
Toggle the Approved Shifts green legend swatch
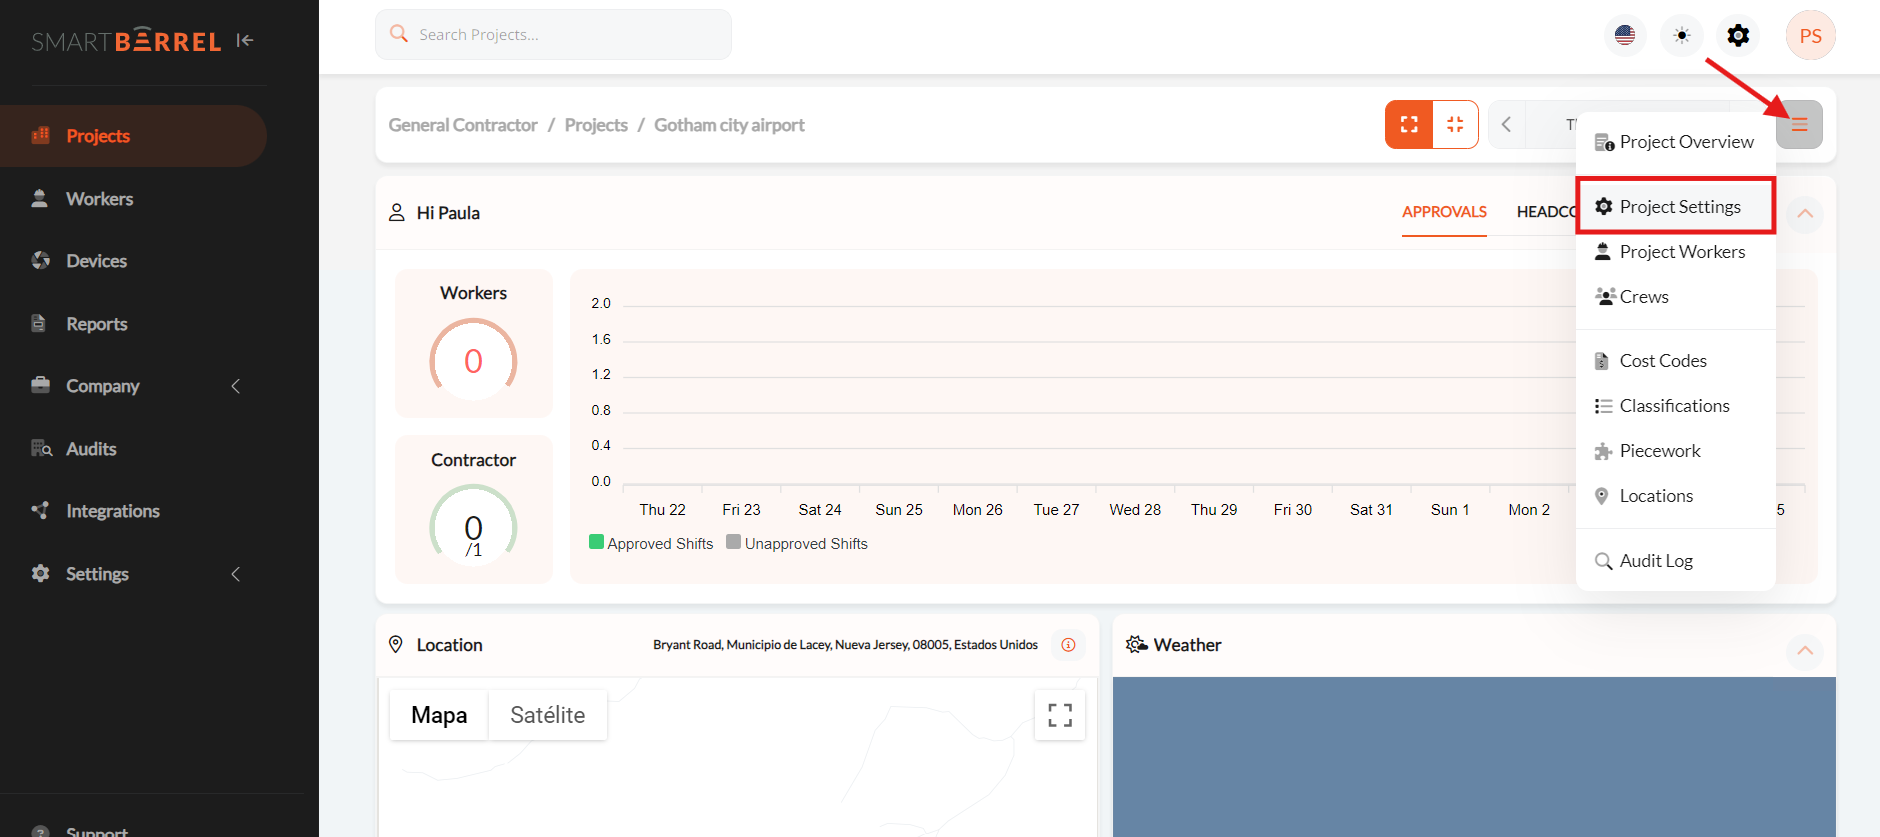(x=596, y=542)
